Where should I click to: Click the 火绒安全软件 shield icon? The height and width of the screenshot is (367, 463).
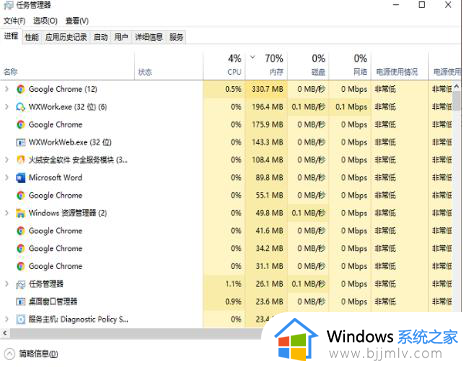pos(21,160)
